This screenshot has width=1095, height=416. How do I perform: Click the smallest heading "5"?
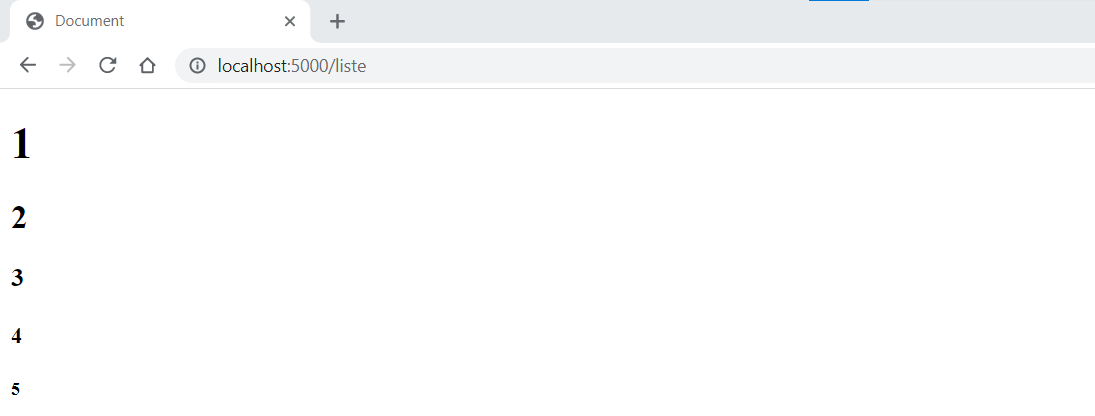pyautogui.click(x=15, y=389)
